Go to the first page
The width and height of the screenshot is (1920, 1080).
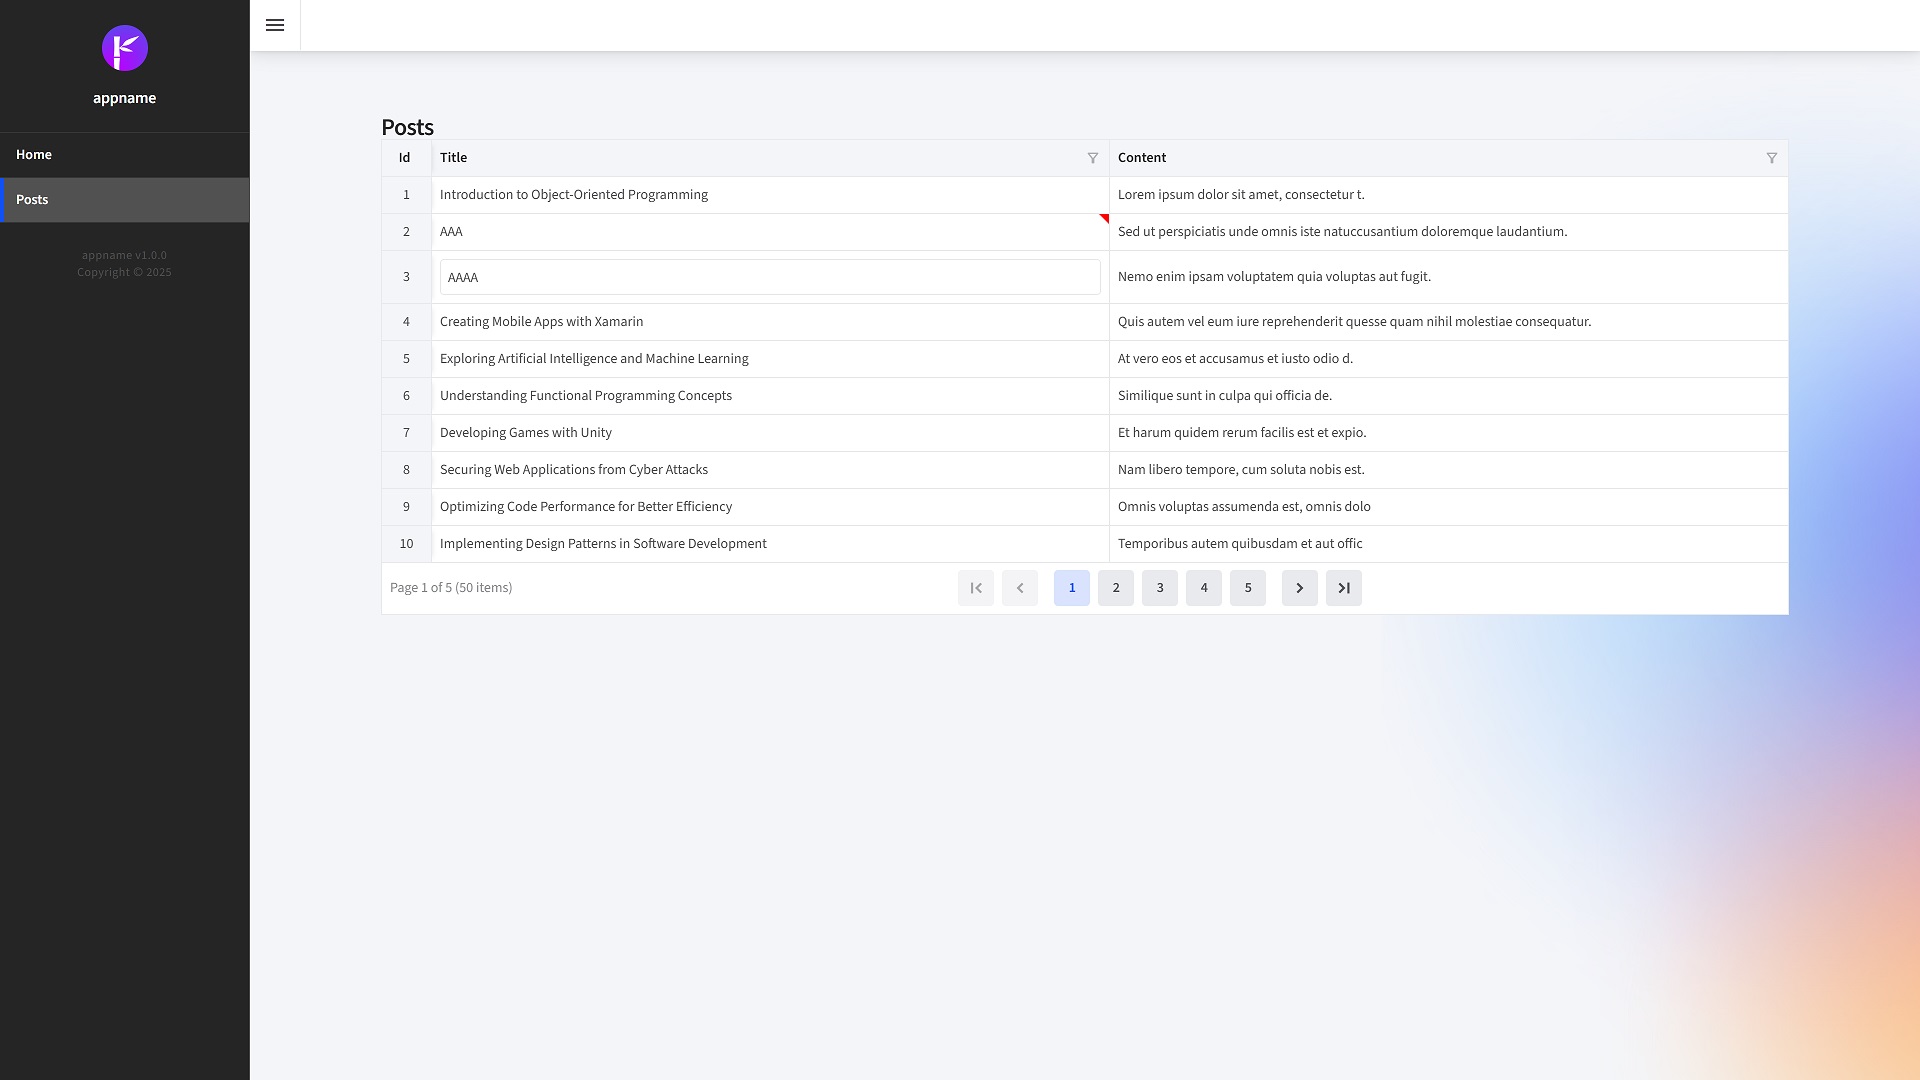[976, 588]
